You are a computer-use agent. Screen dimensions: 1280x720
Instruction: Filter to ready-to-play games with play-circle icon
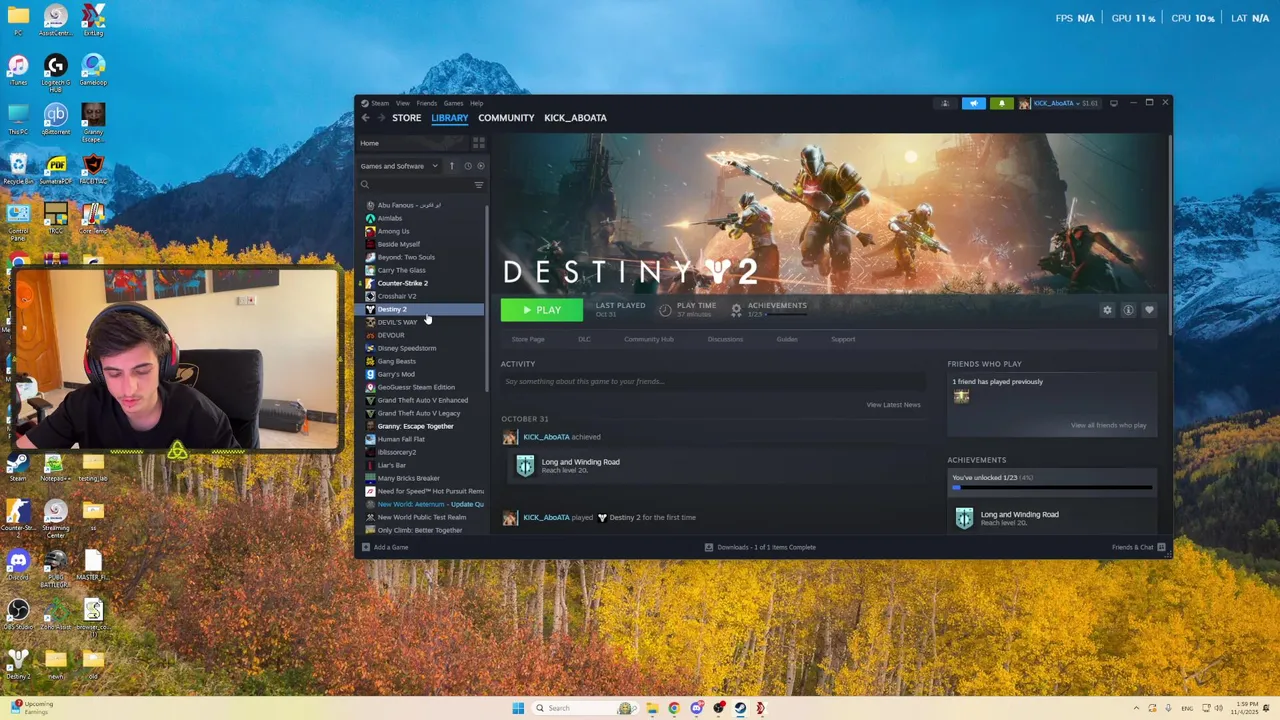(481, 166)
